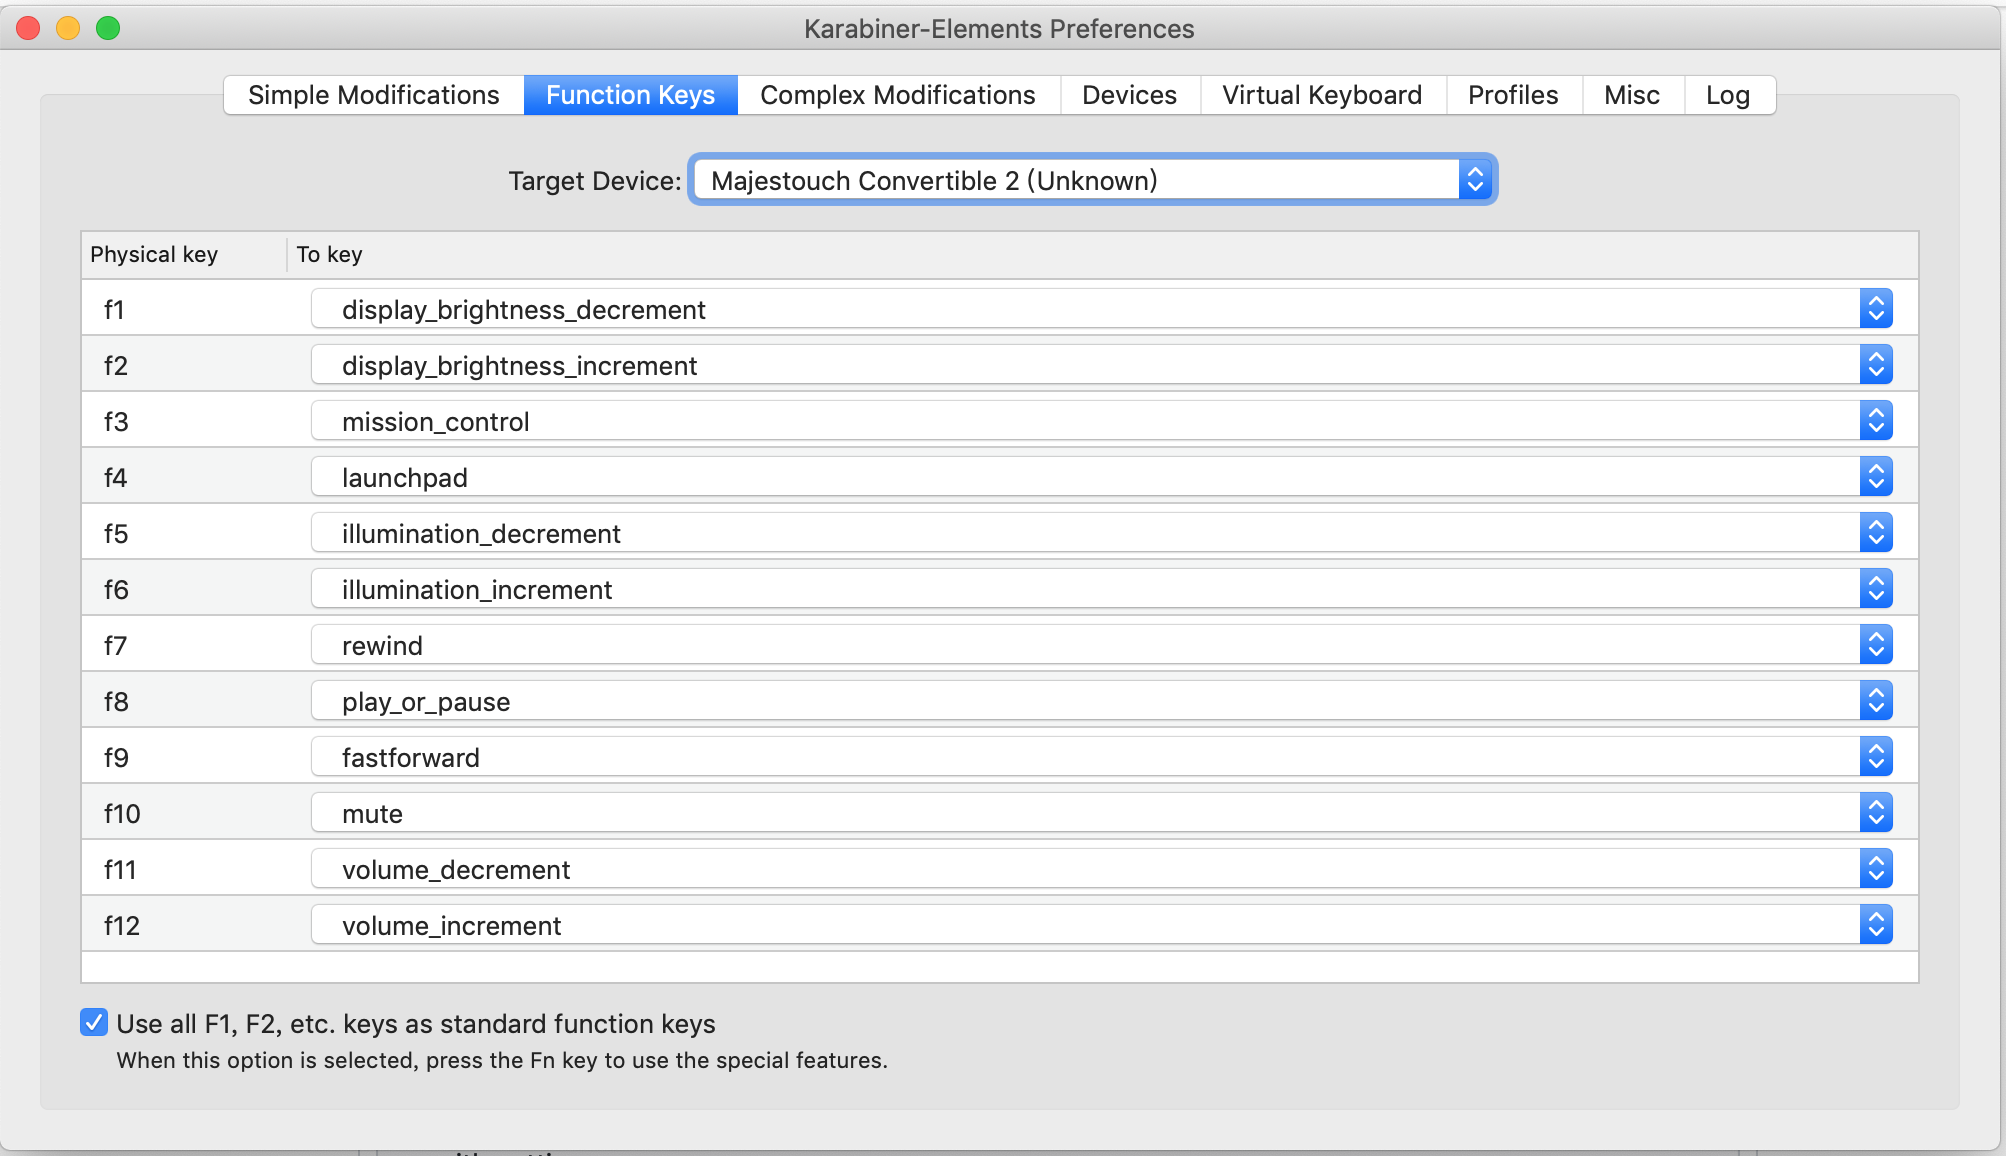
Task: Open the Complex Modifications tab
Action: click(897, 95)
